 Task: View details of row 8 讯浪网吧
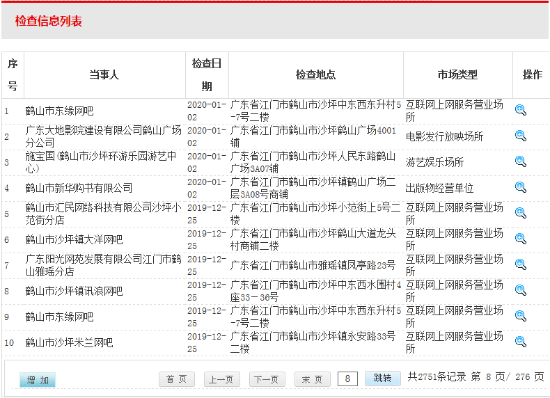pyautogui.click(x=521, y=290)
